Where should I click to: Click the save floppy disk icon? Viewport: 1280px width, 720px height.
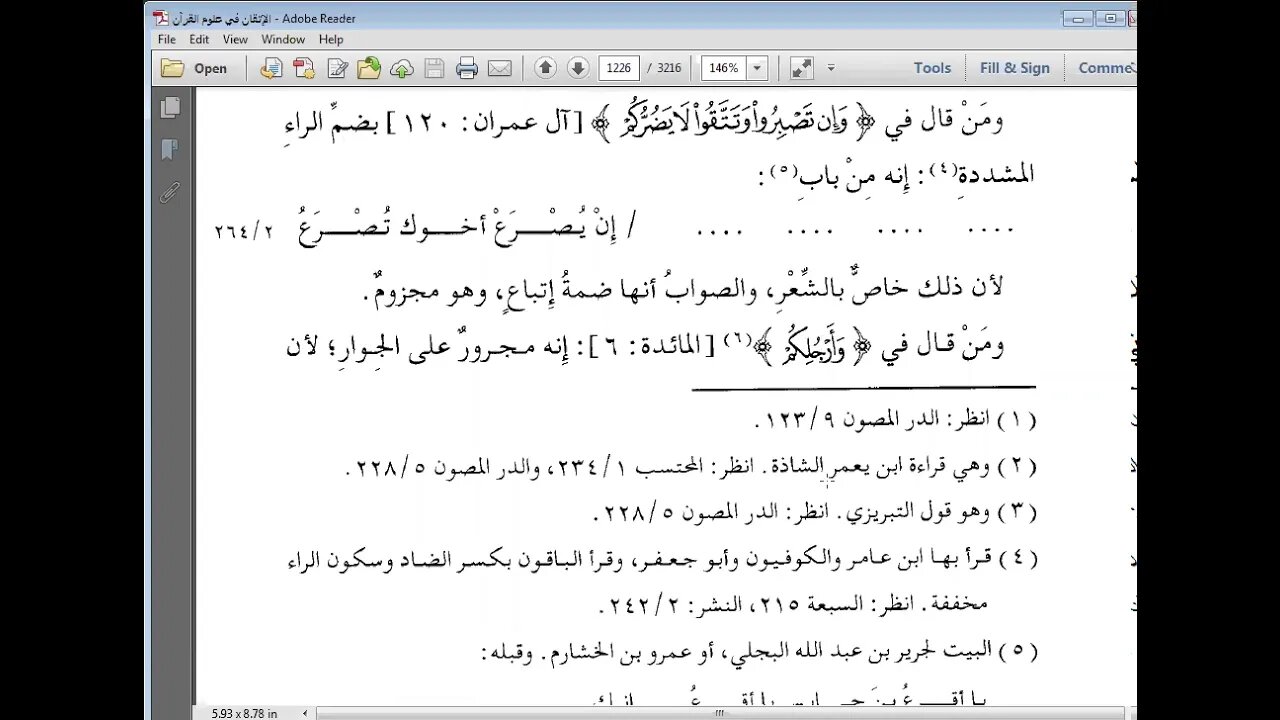click(434, 68)
